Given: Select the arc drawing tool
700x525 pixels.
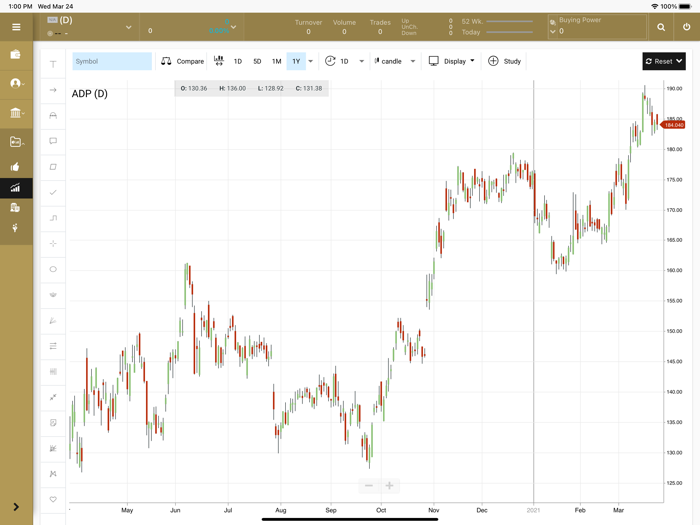Looking at the screenshot, I should [53, 116].
